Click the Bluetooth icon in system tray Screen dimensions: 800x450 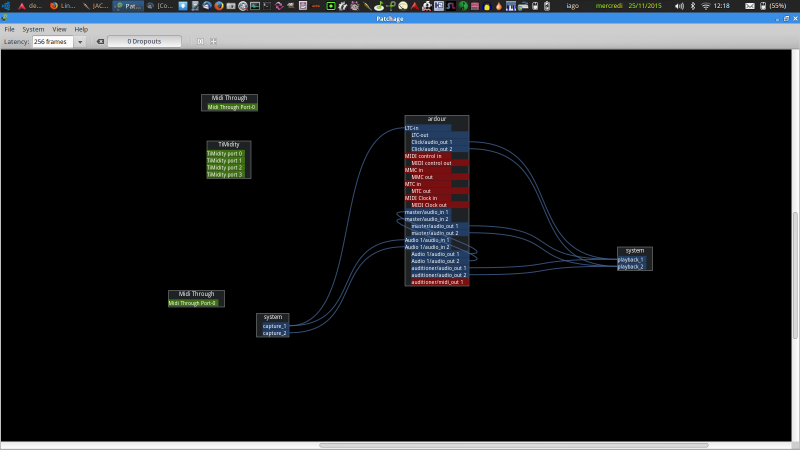pos(693,6)
